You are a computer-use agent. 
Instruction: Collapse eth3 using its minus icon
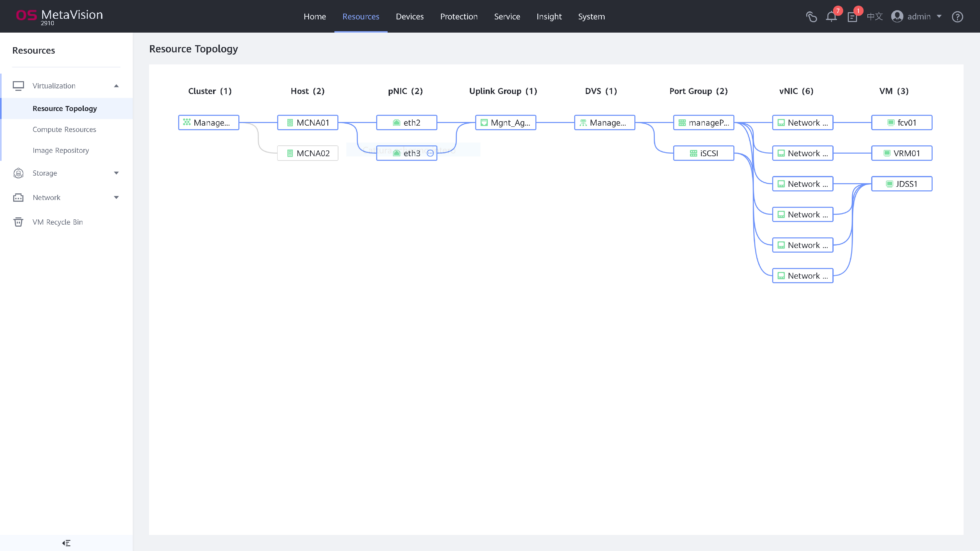tap(430, 153)
